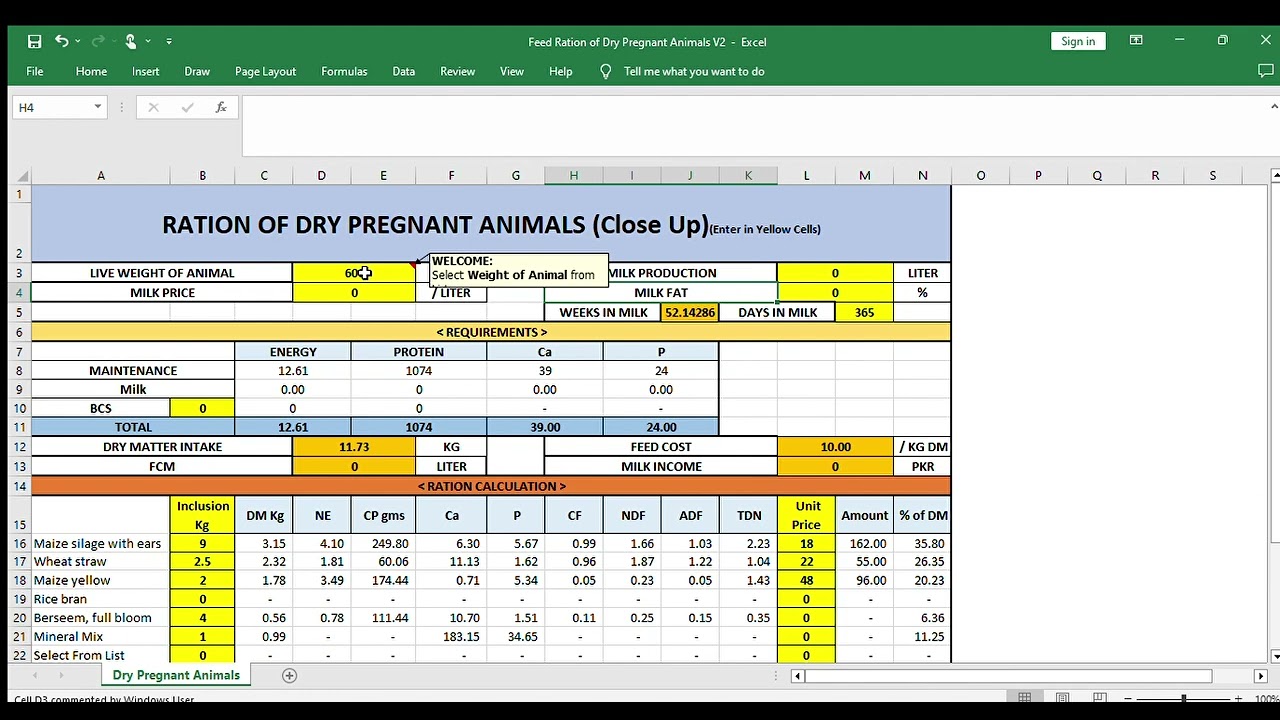Open the Draw ribbon tab
This screenshot has height=720, width=1280.
[x=197, y=71]
